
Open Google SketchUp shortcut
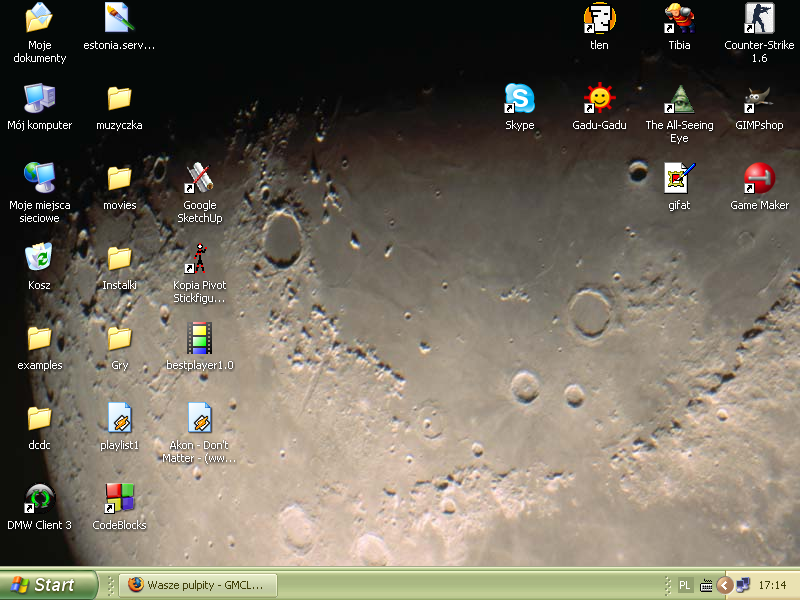tap(199, 179)
